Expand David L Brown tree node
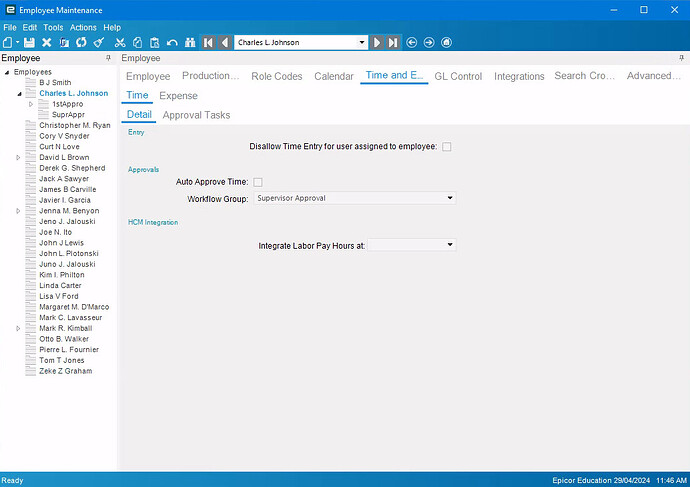 click(18, 158)
